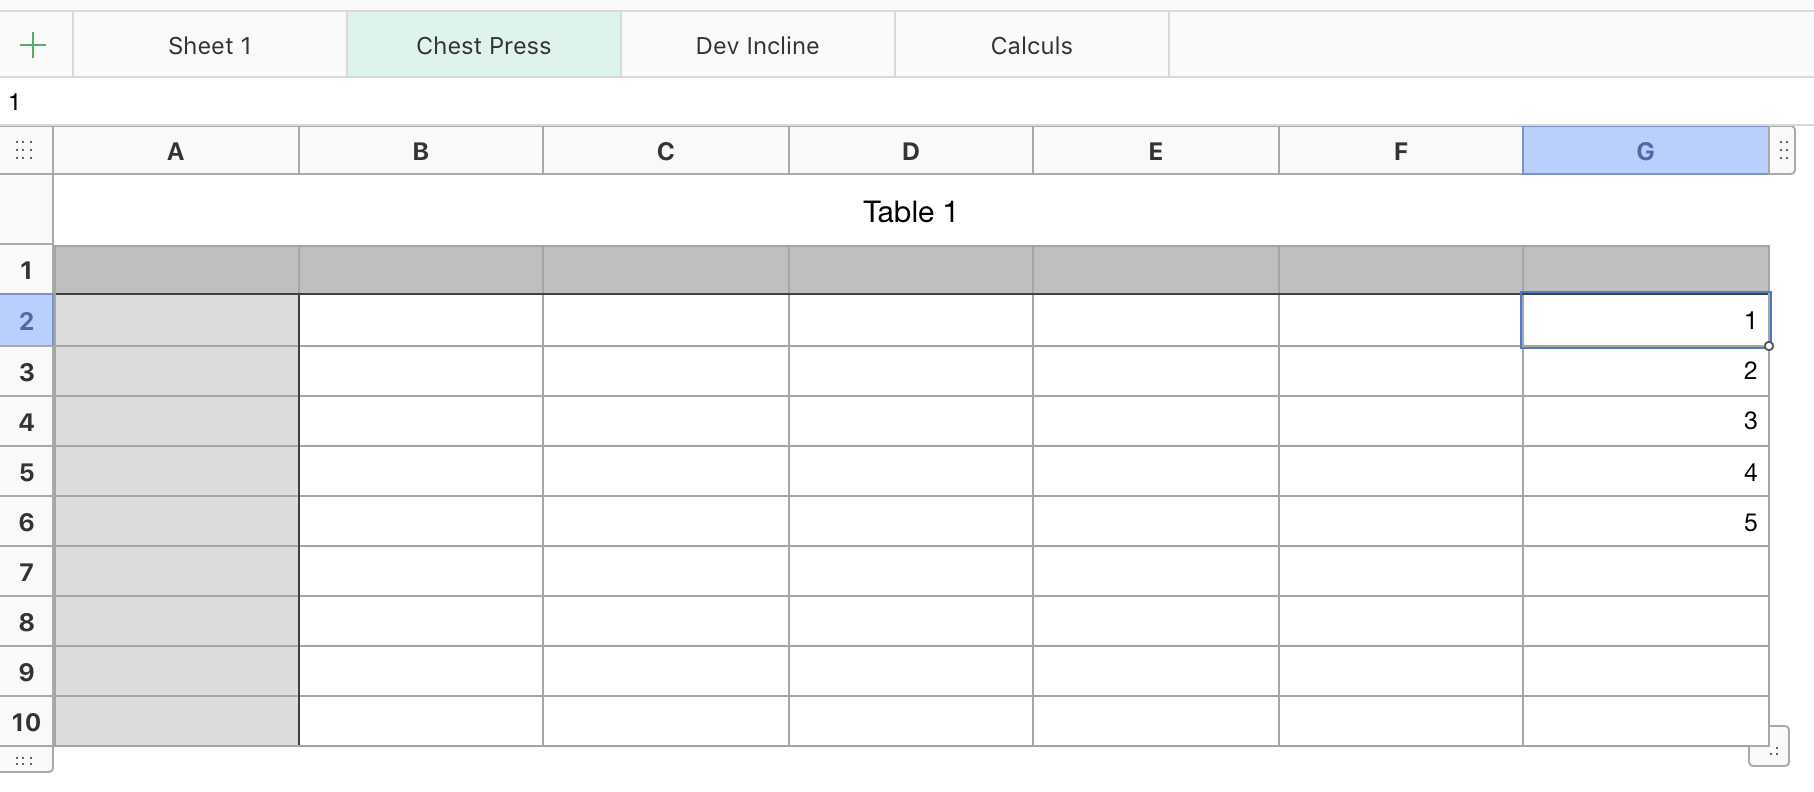Screen dimensions: 1814x792
Task: Click the column G header
Action: point(1645,151)
